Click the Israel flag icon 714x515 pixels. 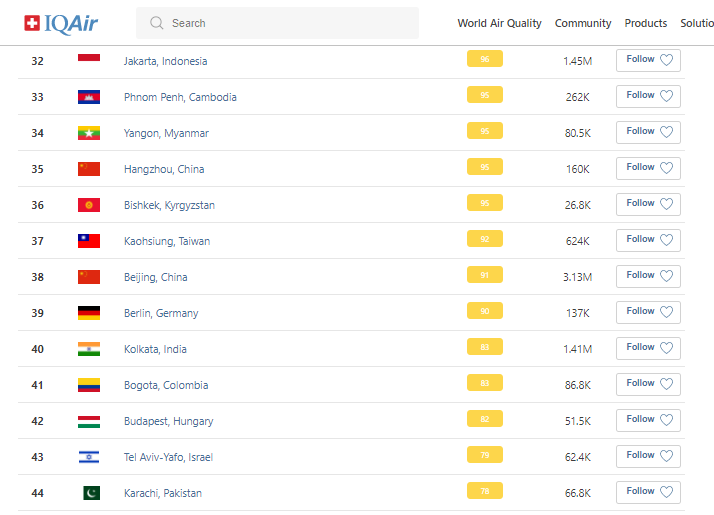click(x=89, y=457)
